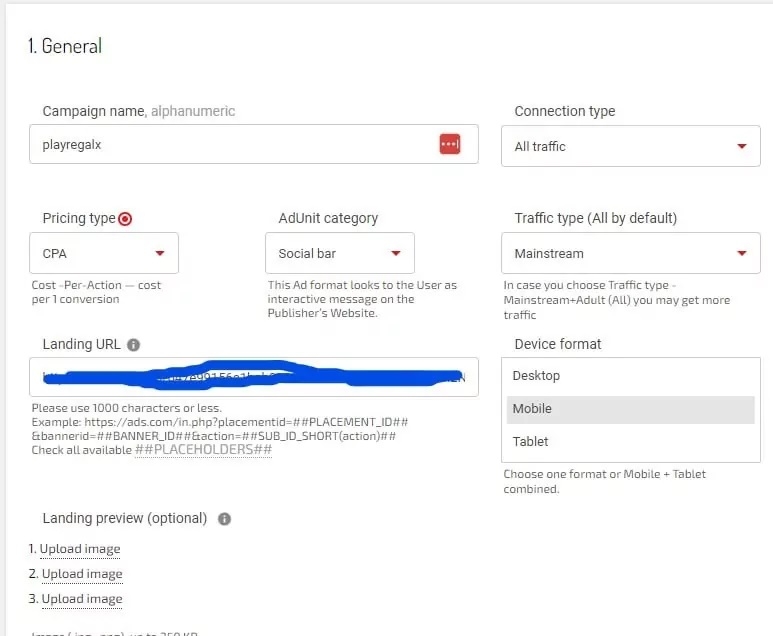Image resolution: width=773 pixels, height=636 pixels.
Task: Click the first Upload image link
Action: tap(80, 549)
